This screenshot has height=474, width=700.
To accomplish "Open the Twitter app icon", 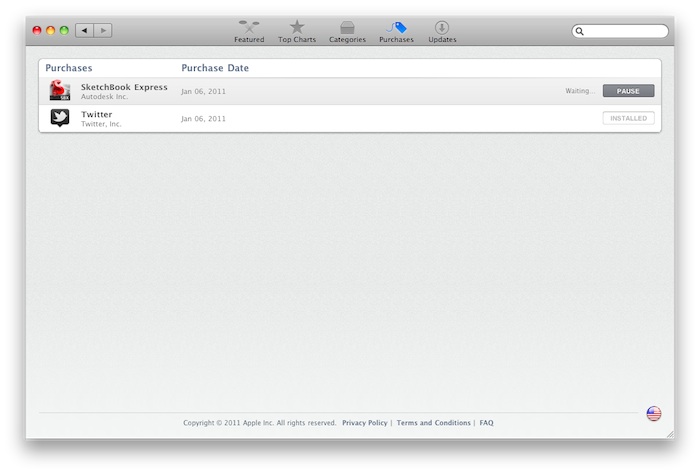I will [x=60, y=118].
